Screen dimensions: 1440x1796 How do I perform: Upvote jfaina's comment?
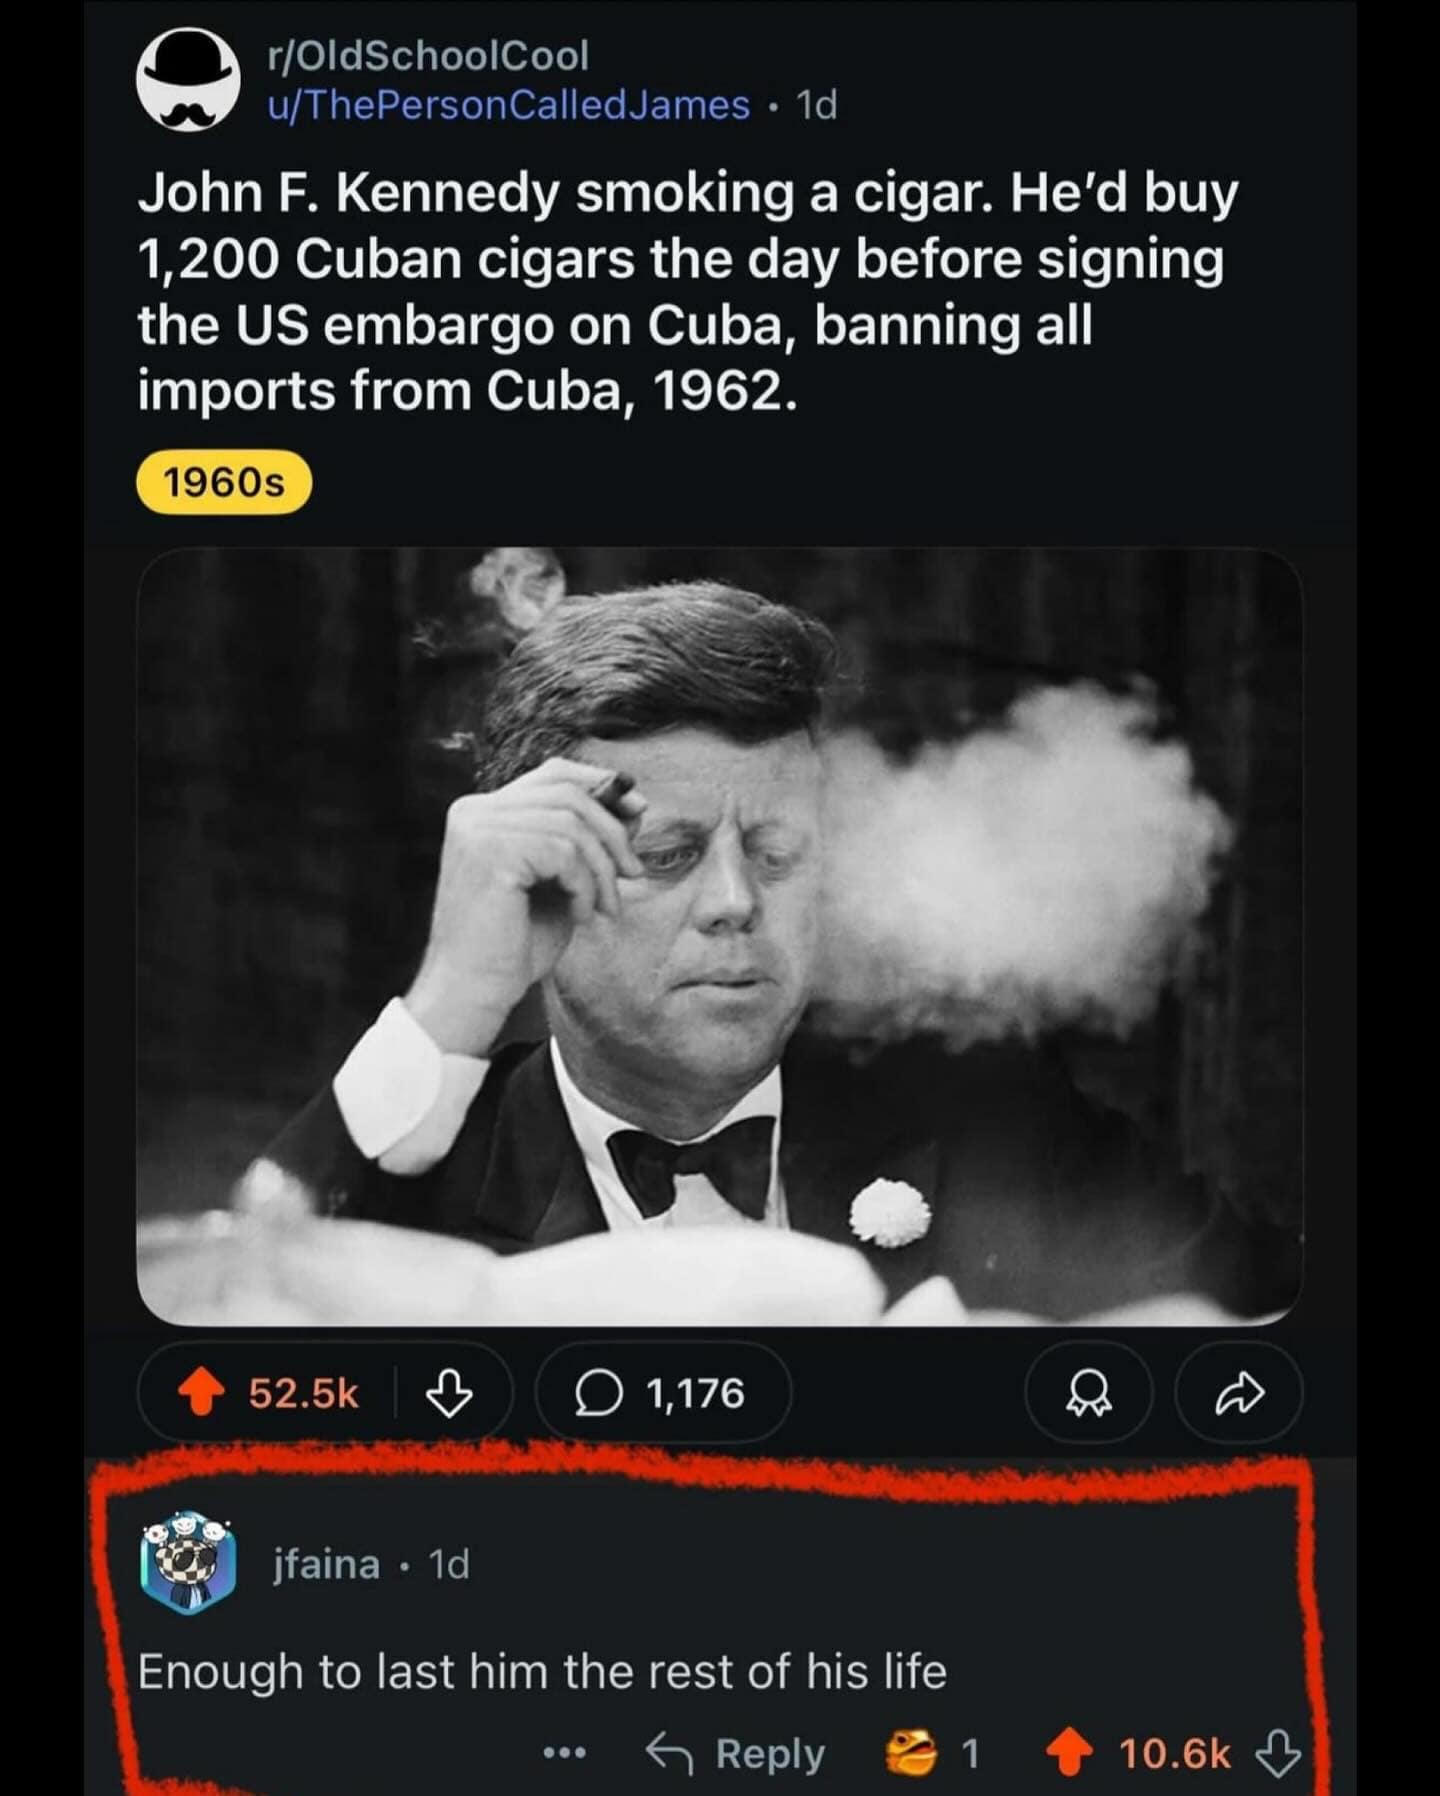click(1068, 1753)
